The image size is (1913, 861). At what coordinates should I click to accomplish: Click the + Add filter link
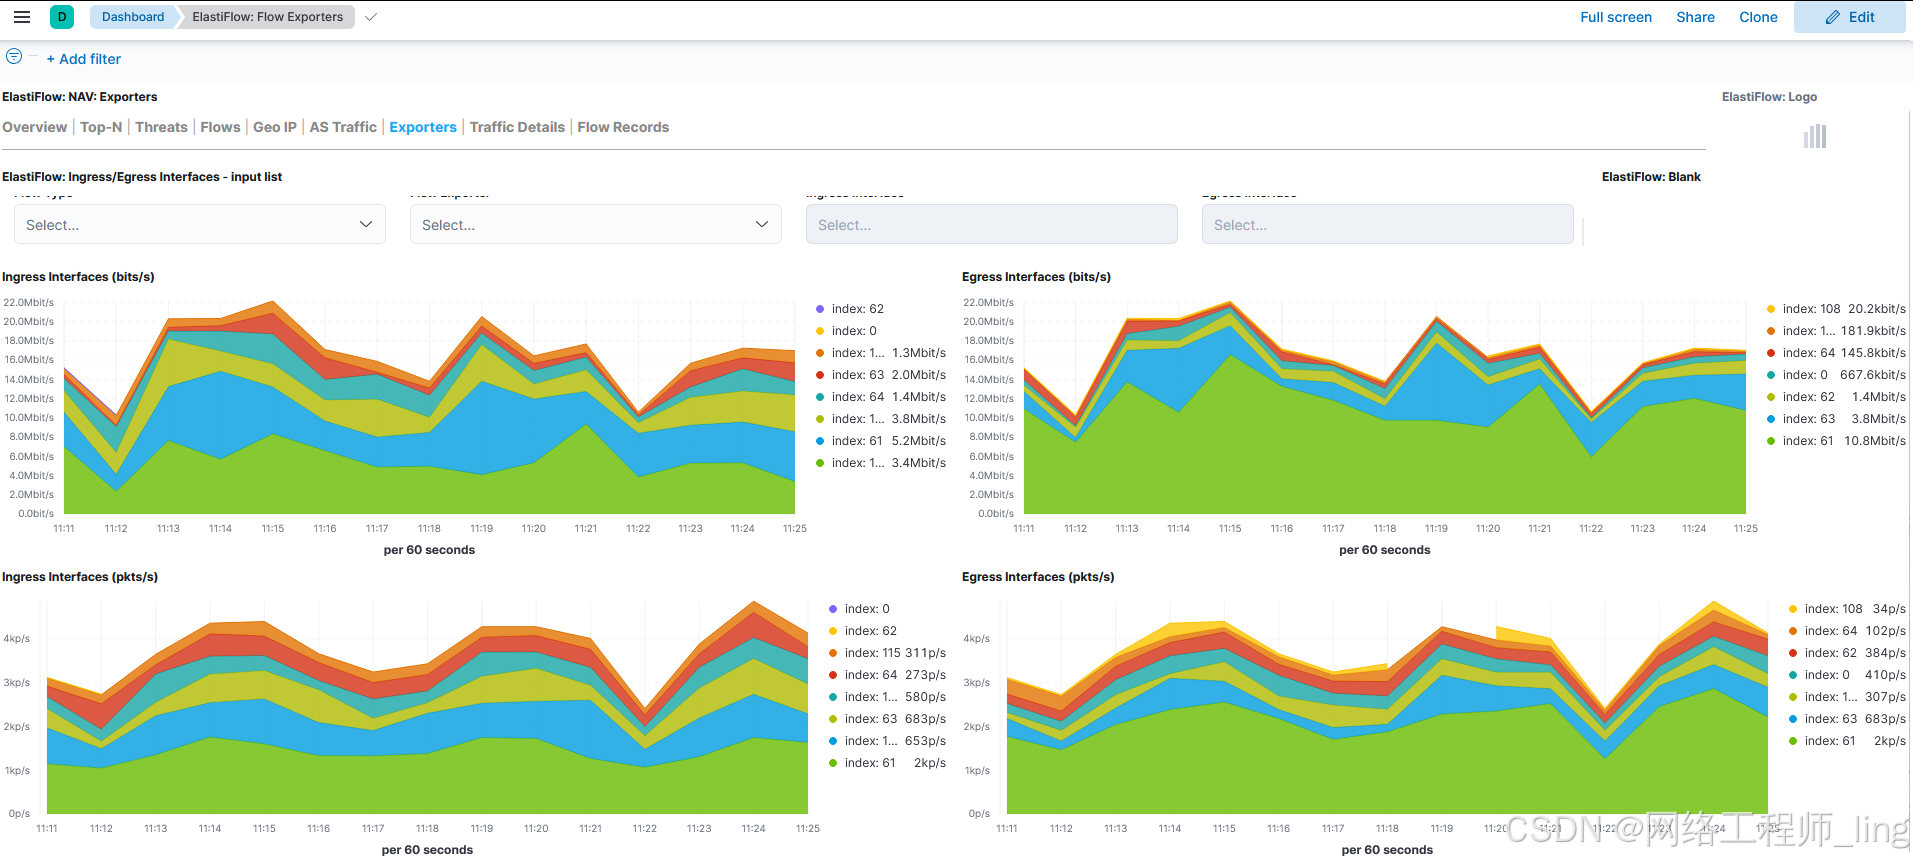tap(84, 59)
